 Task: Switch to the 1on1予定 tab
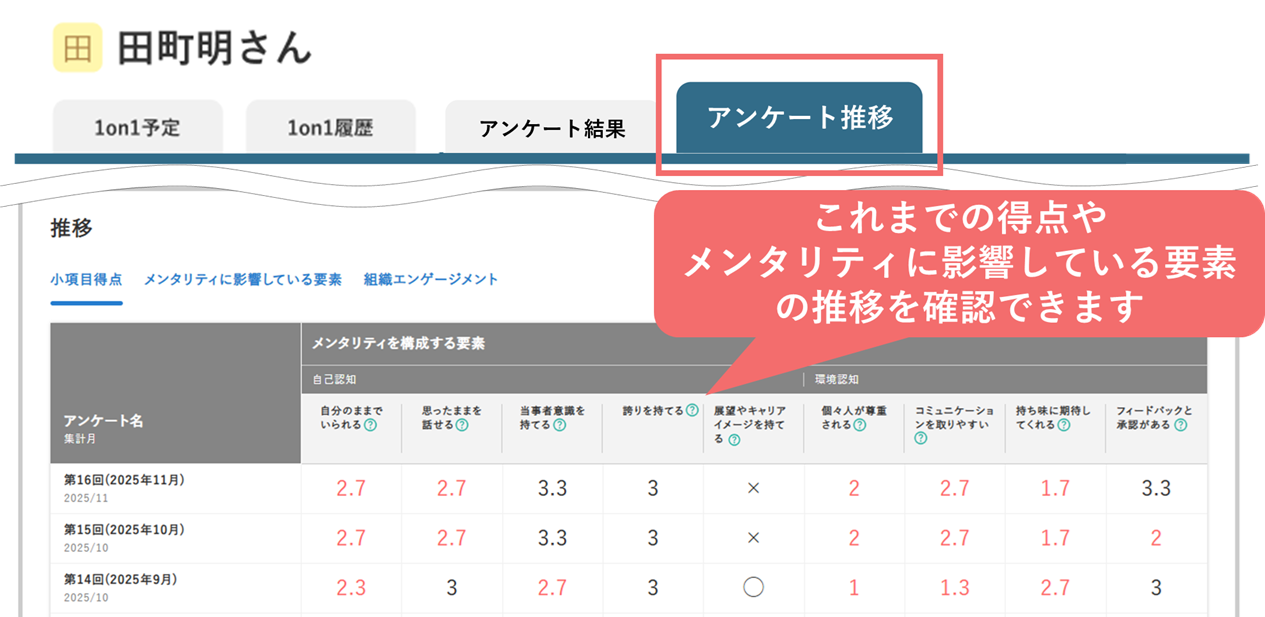point(137,127)
